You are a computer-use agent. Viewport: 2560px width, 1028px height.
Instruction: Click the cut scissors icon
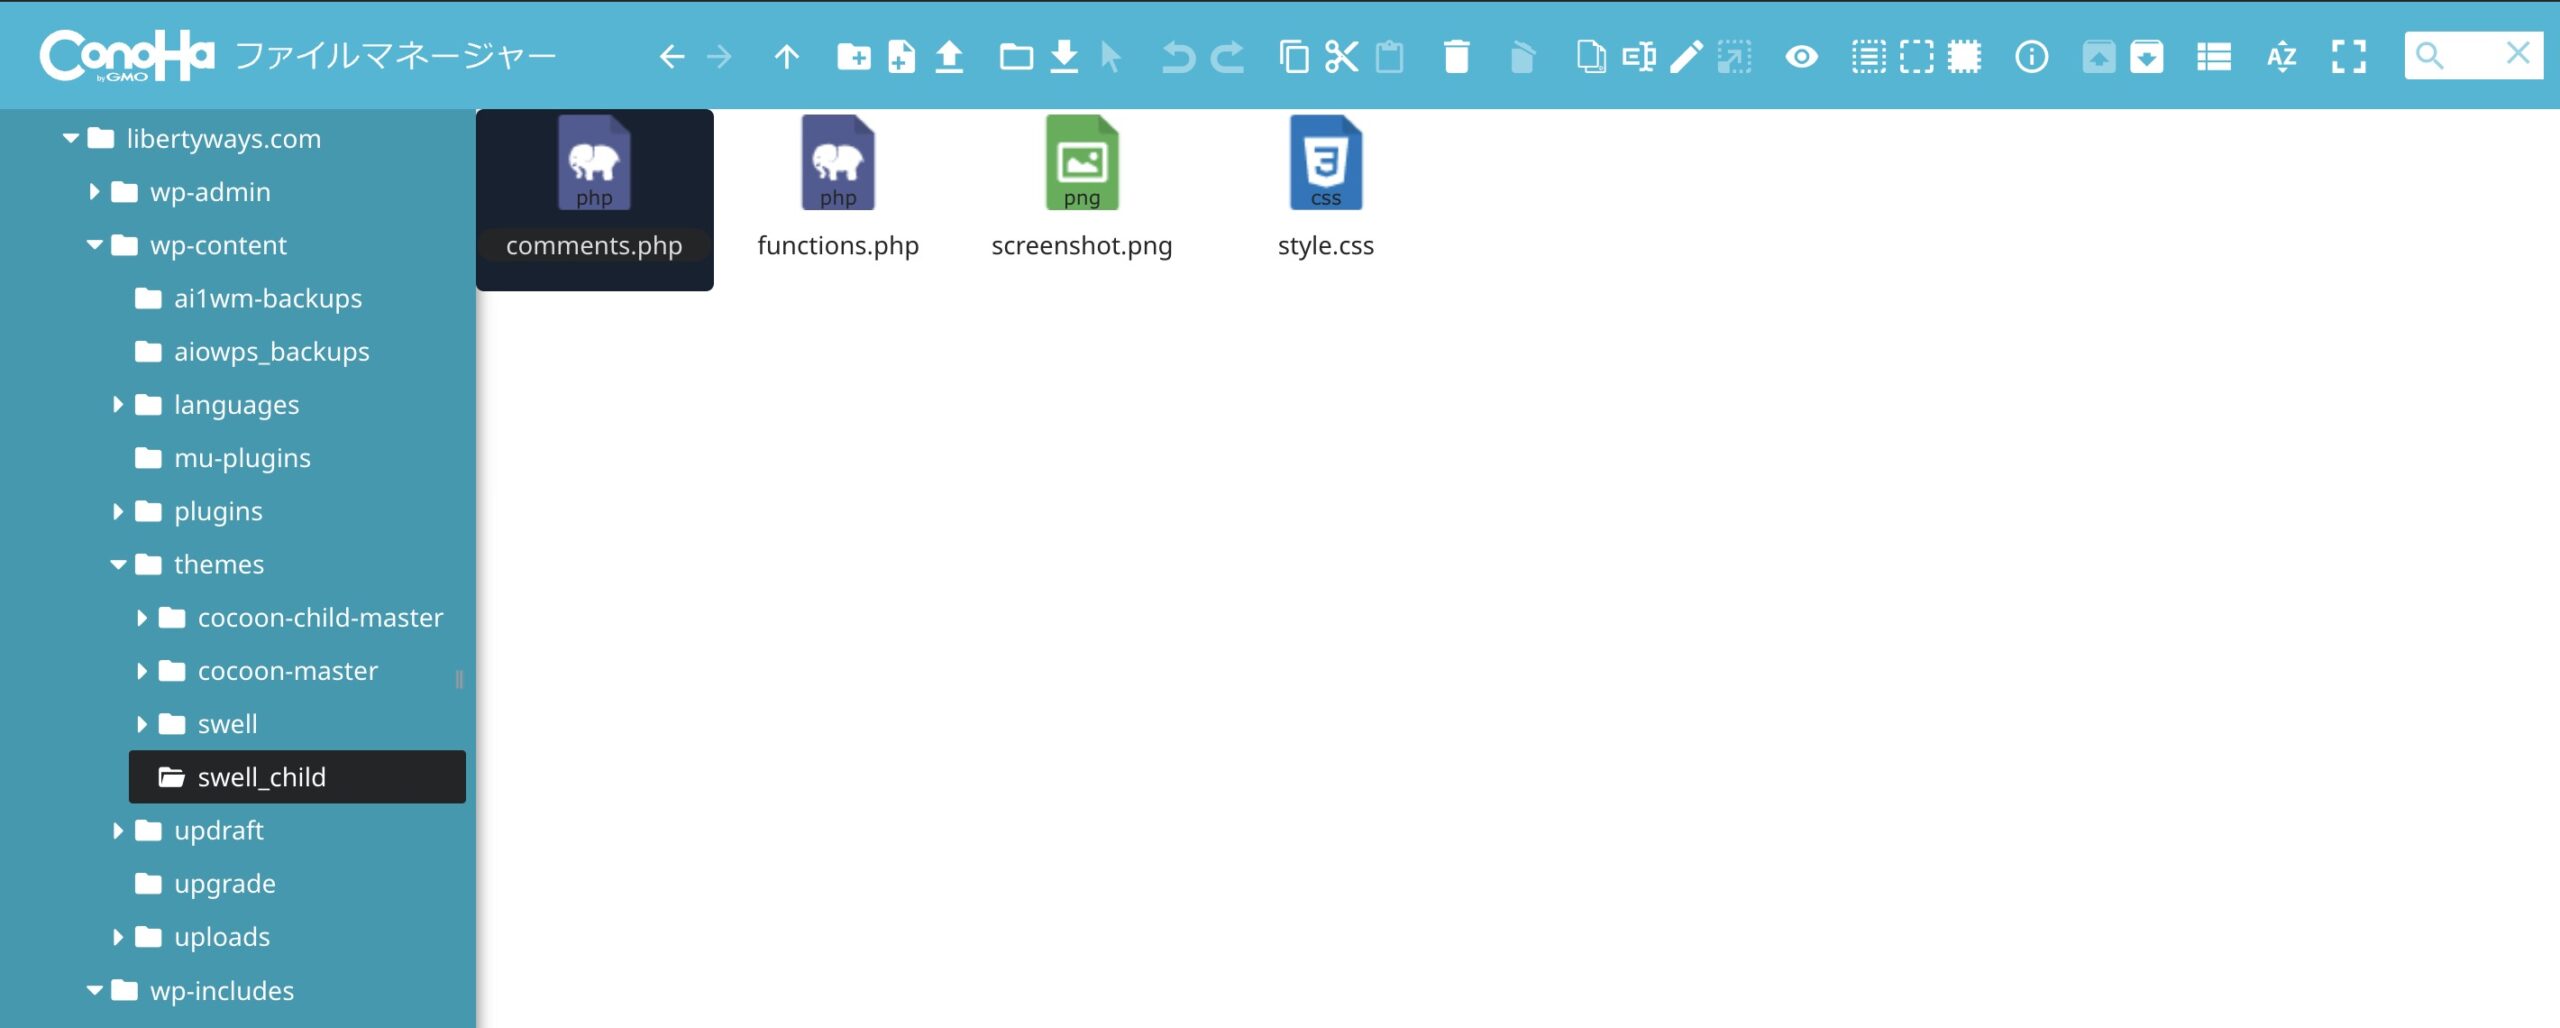pyautogui.click(x=1342, y=57)
